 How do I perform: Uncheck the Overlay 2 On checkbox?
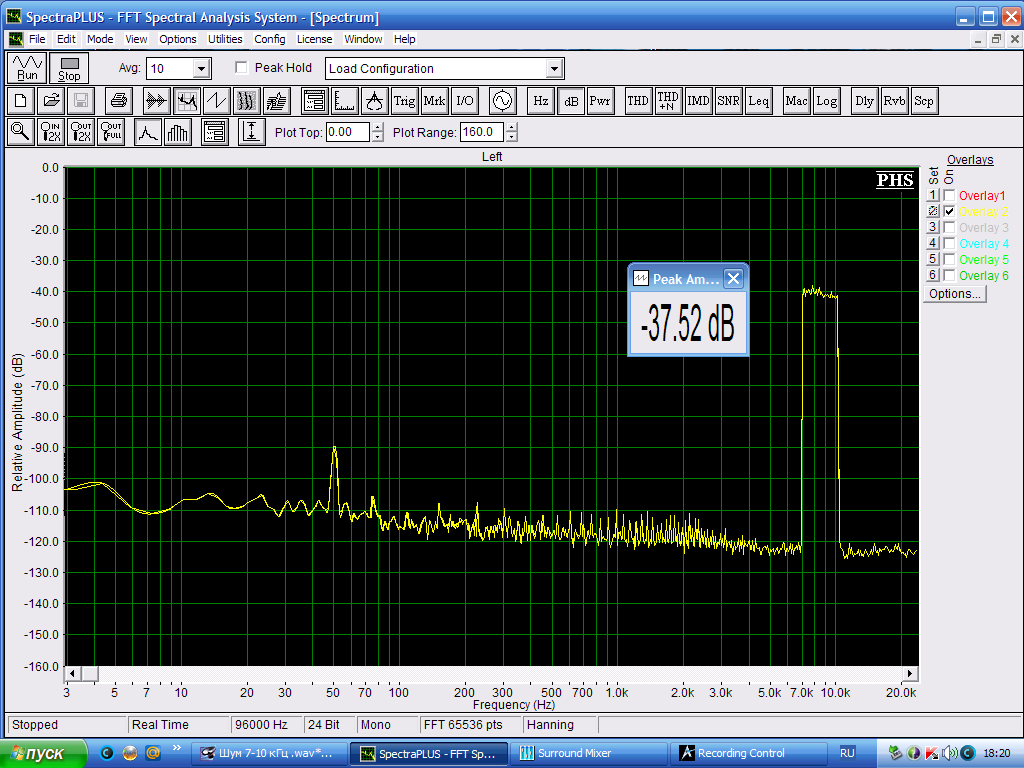[949, 212]
